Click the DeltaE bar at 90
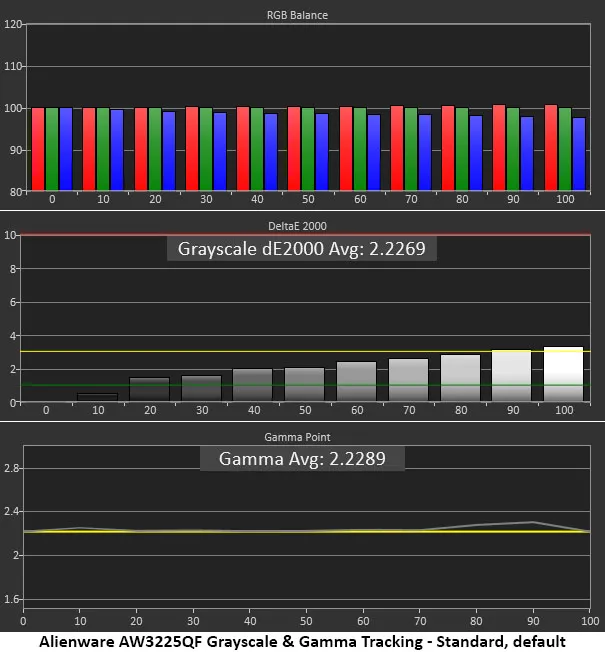This screenshot has width=605, height=652. coord(512,376)
